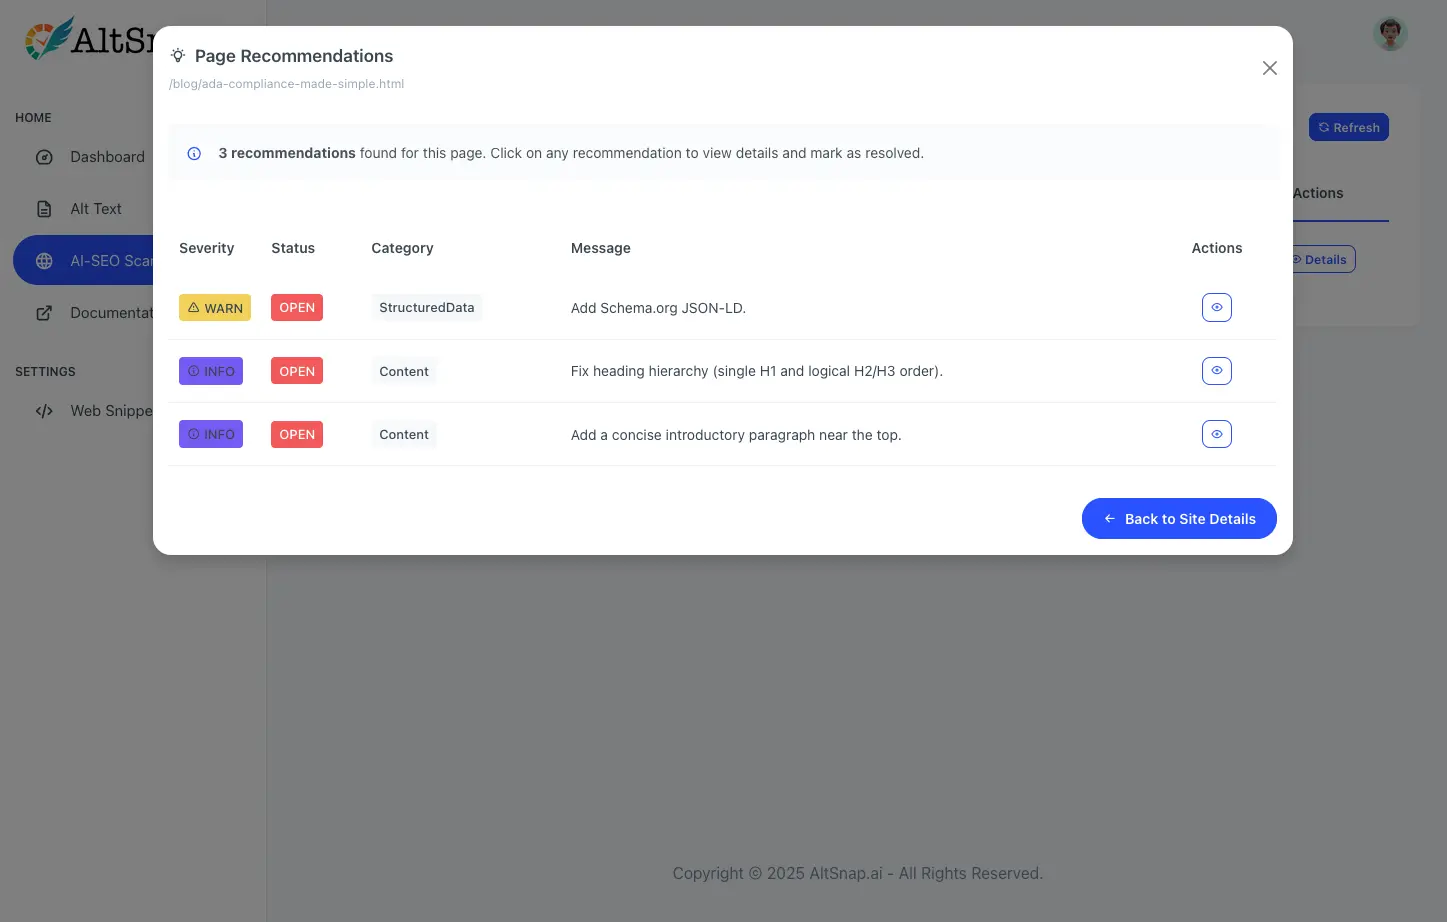Click INFO badge in introductory paragraph row

click(x=211, y=434)
